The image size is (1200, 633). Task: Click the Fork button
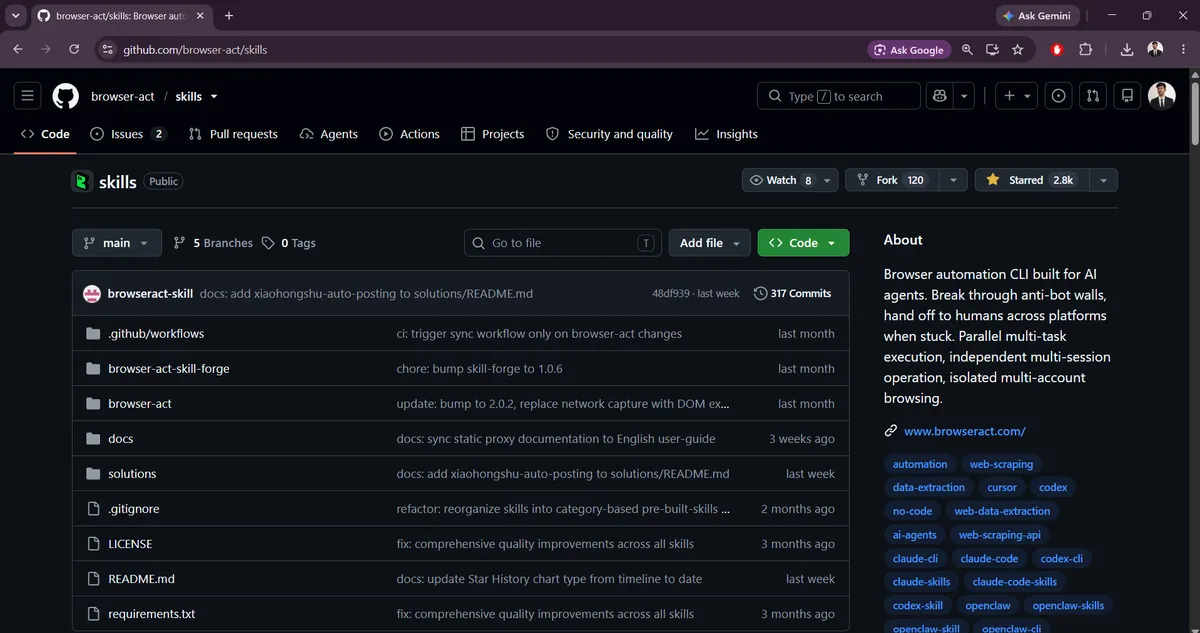point(892,180)
